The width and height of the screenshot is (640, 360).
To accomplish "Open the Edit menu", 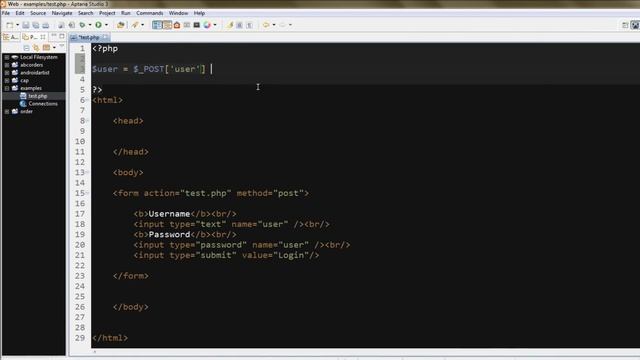I will (x=20, y=13).
